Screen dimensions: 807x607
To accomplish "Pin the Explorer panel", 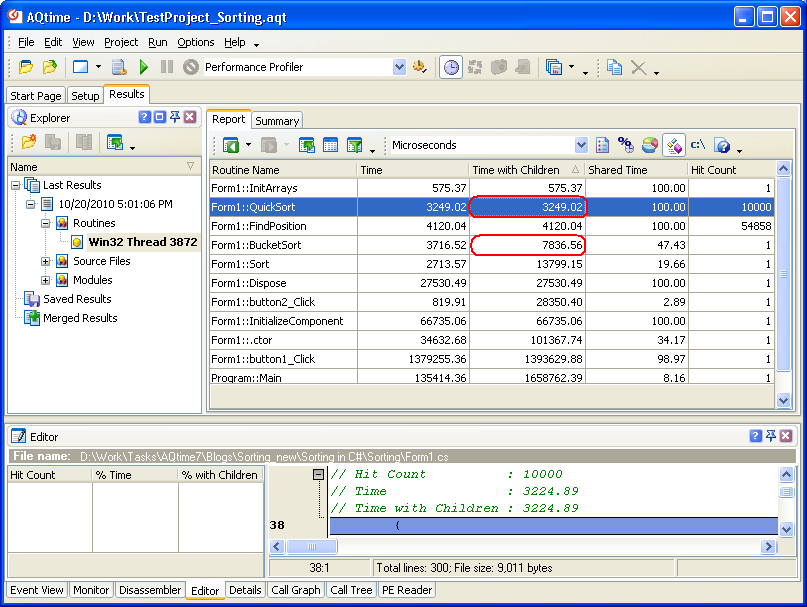I will coord(175,117).
